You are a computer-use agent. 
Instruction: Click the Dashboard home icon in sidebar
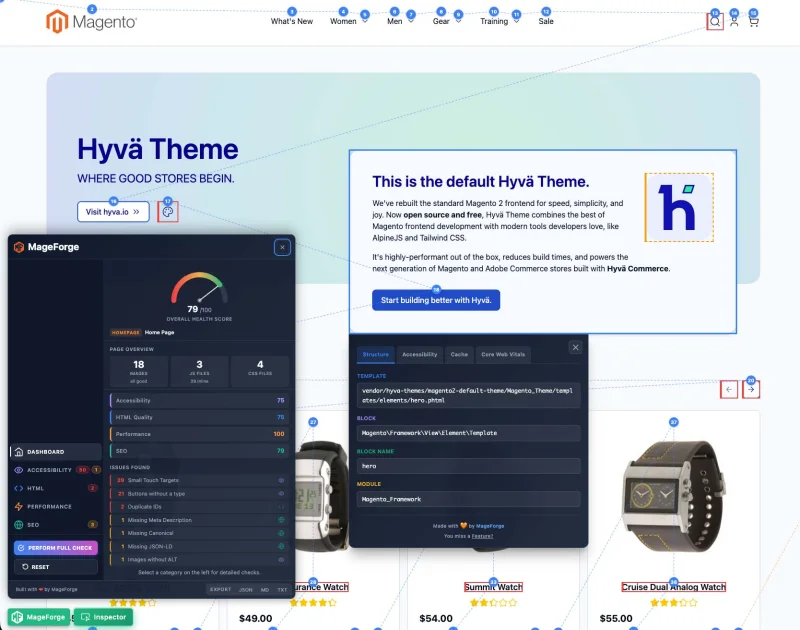point(19,451)
